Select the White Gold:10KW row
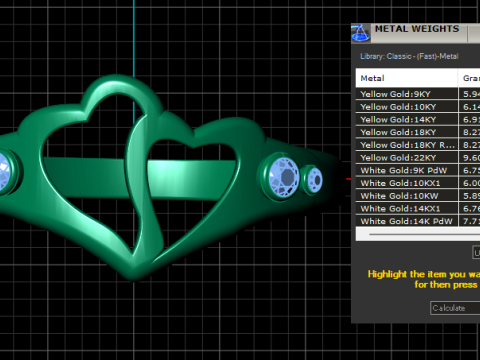This screenshot has width=480, height=360. pos(418,196)
